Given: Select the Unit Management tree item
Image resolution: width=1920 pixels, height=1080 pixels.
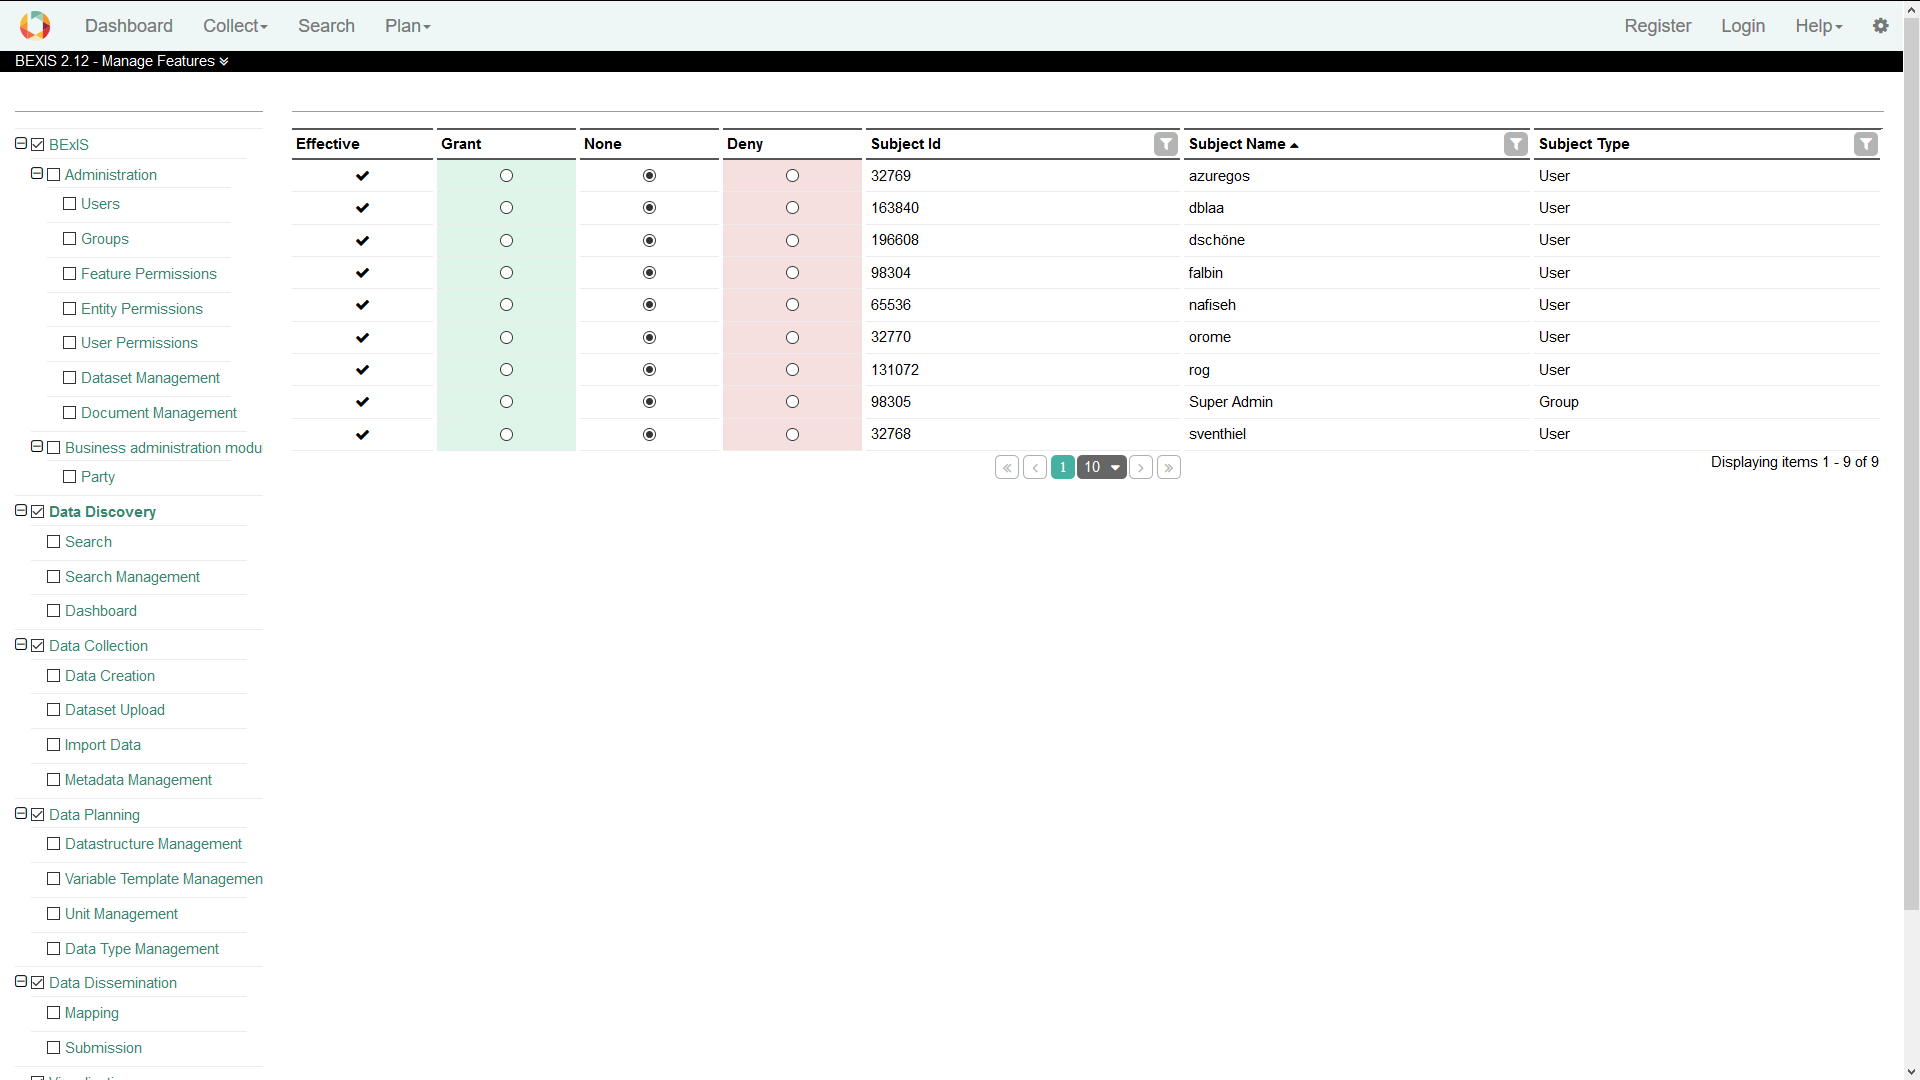Looking at the screenshot, I should (121, 914).
